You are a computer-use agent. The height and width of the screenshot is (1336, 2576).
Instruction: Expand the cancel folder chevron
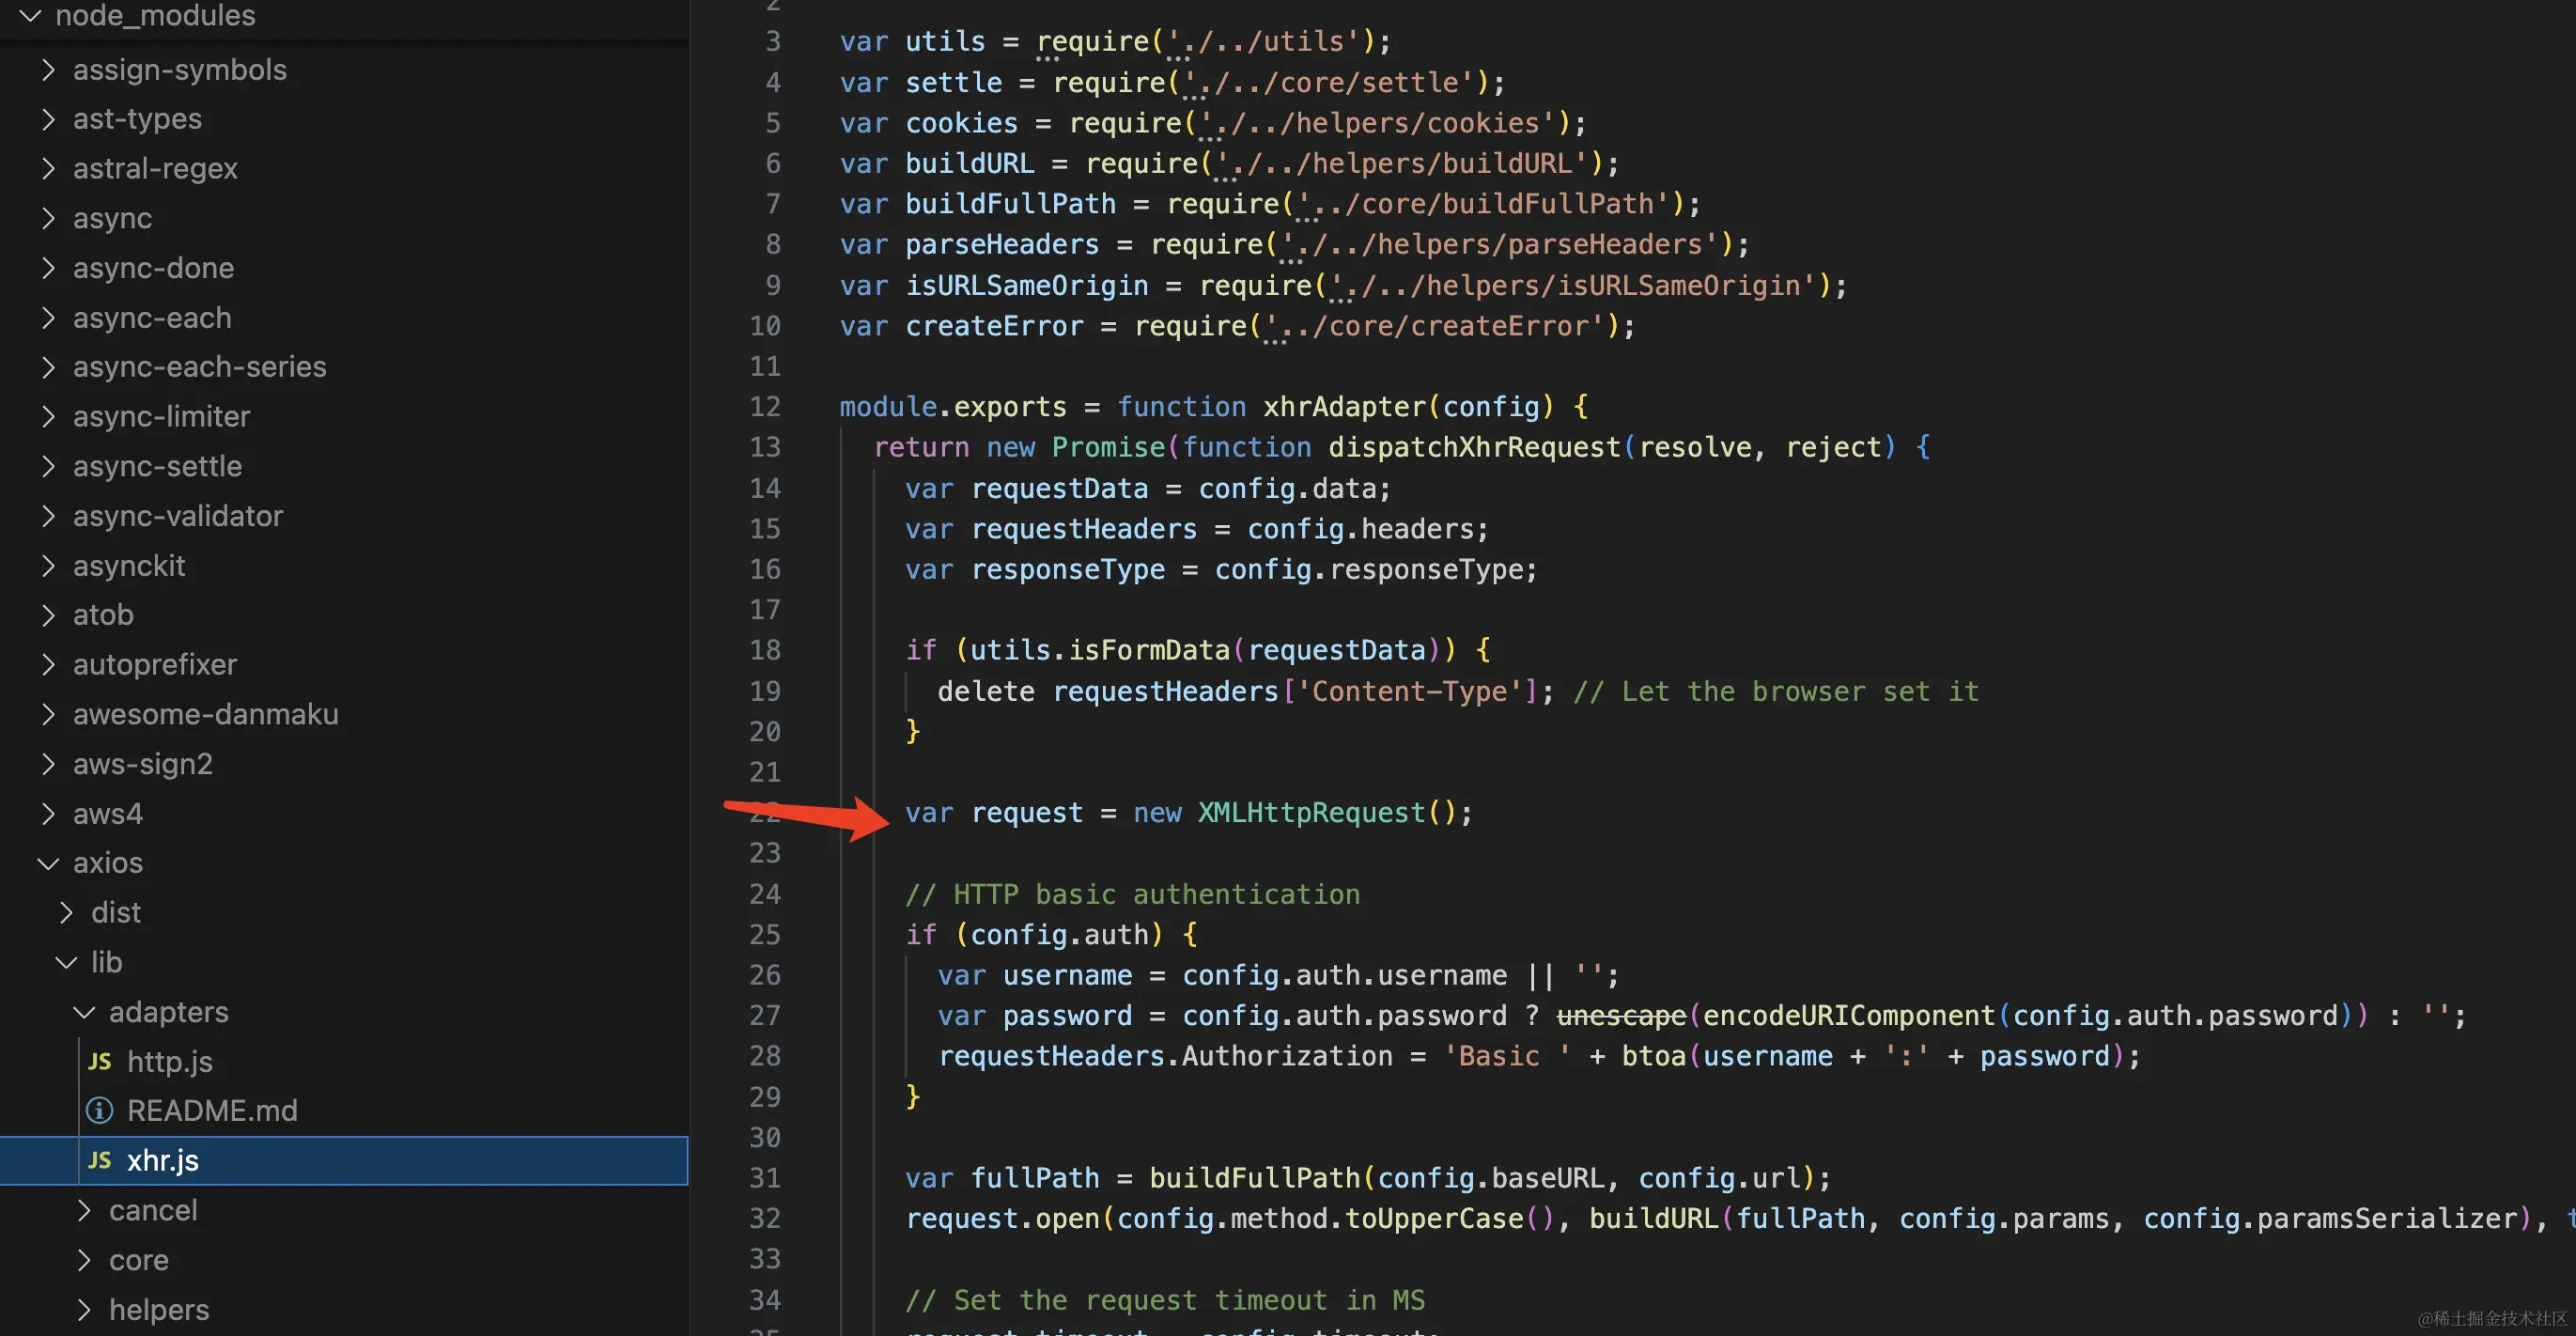pos(84,1210)
